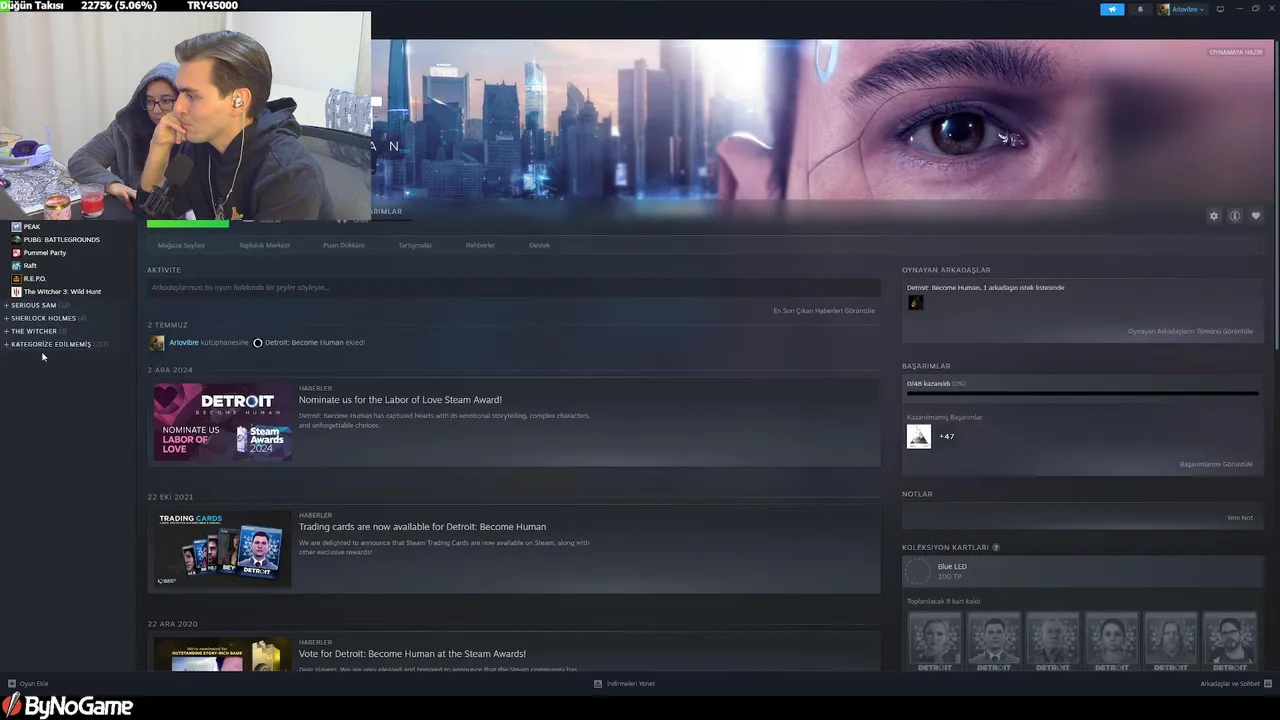The image size is (1280, 720).
Task: Click the Pummel Party game icon
Action: pos(16,253)
